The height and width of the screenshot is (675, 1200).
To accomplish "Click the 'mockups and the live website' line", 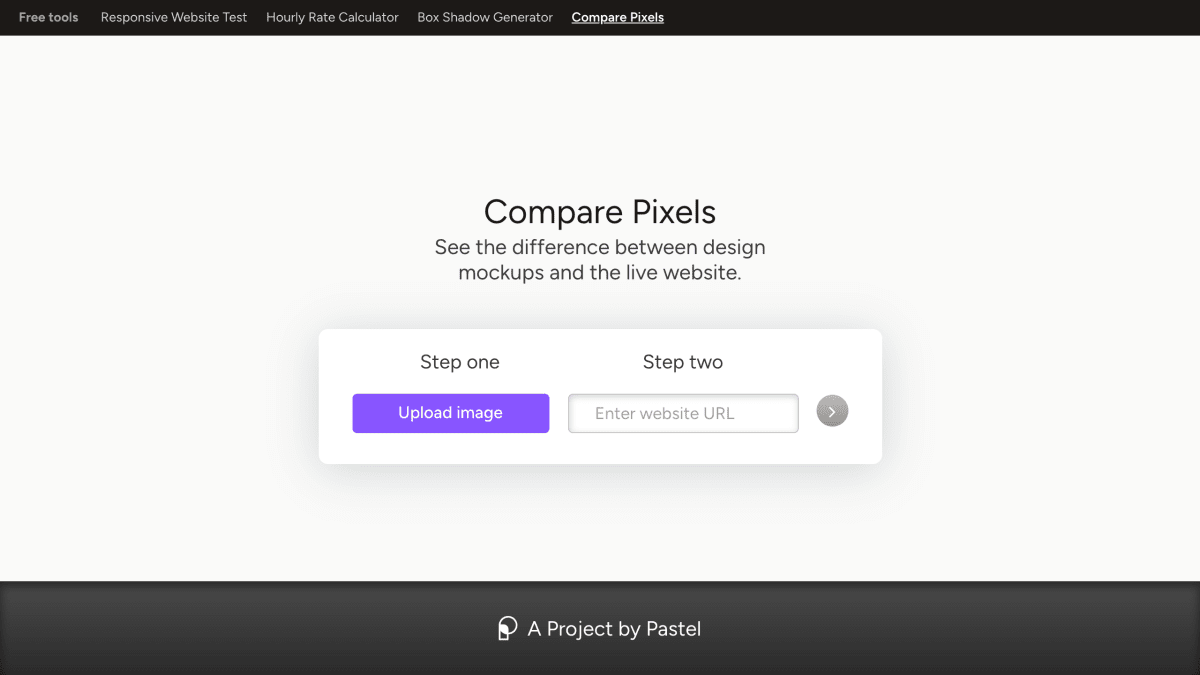I will [600, 272].
